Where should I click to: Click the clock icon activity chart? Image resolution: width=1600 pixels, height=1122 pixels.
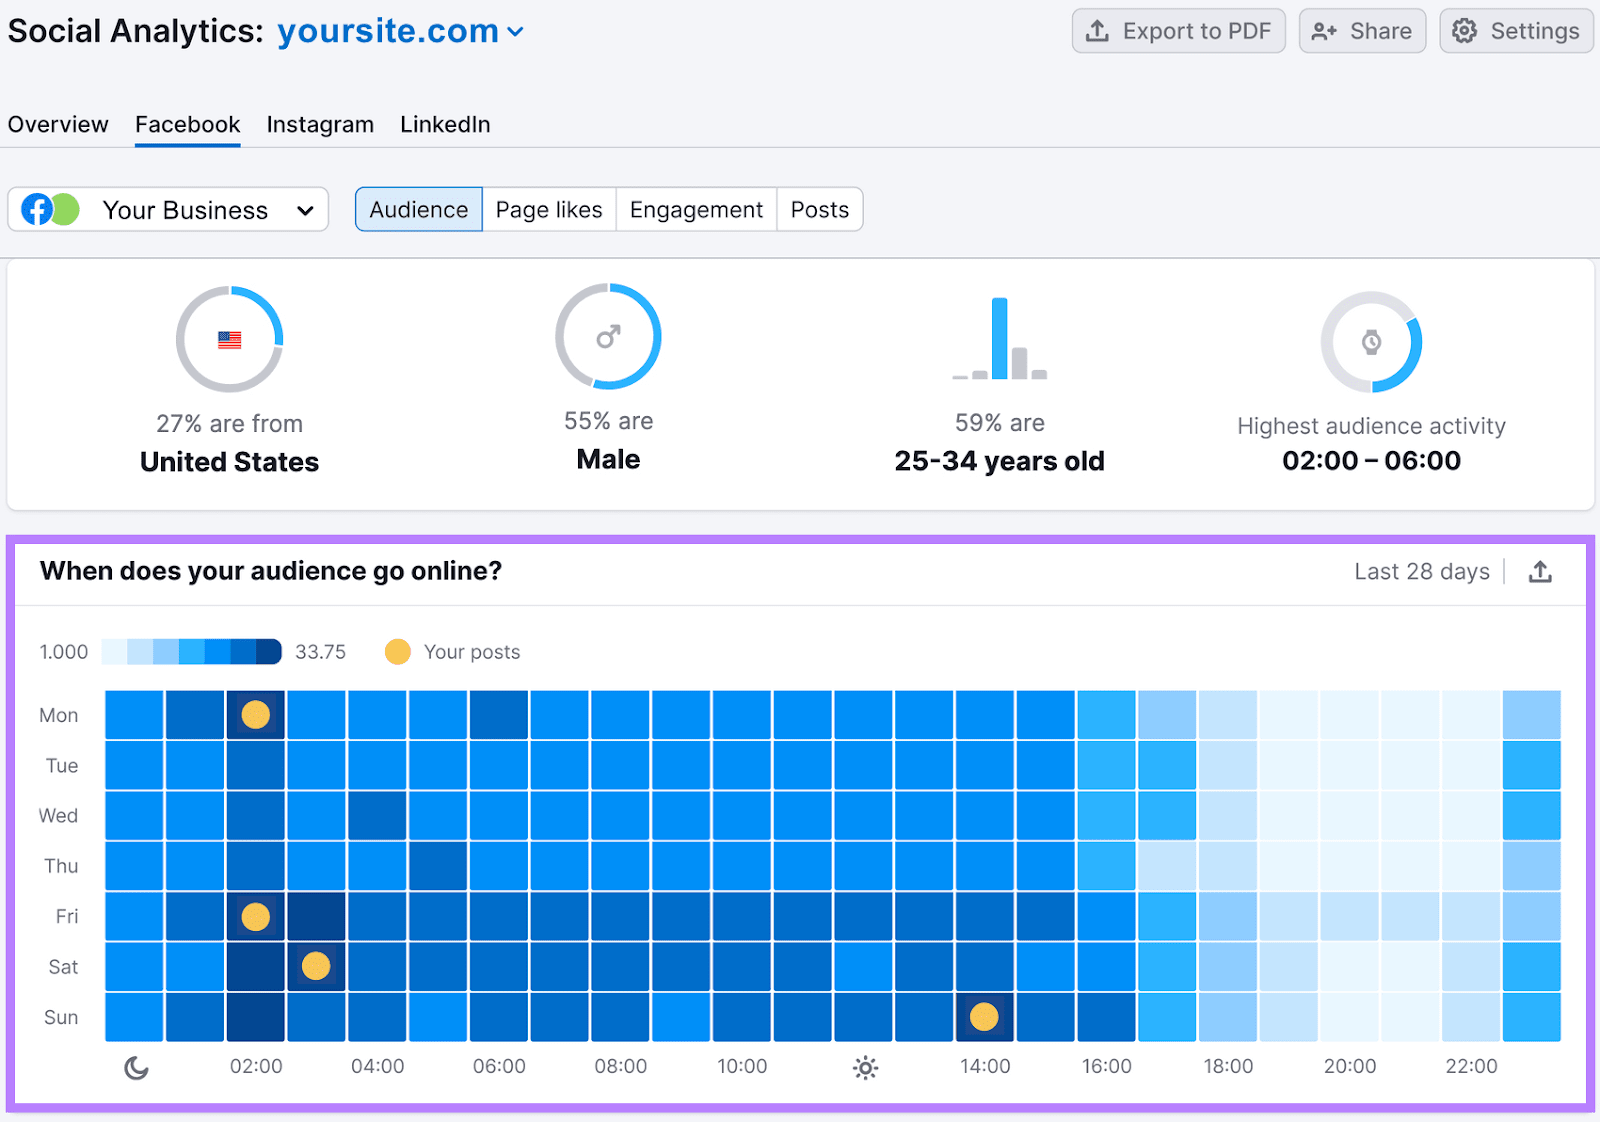(1371, 343)
